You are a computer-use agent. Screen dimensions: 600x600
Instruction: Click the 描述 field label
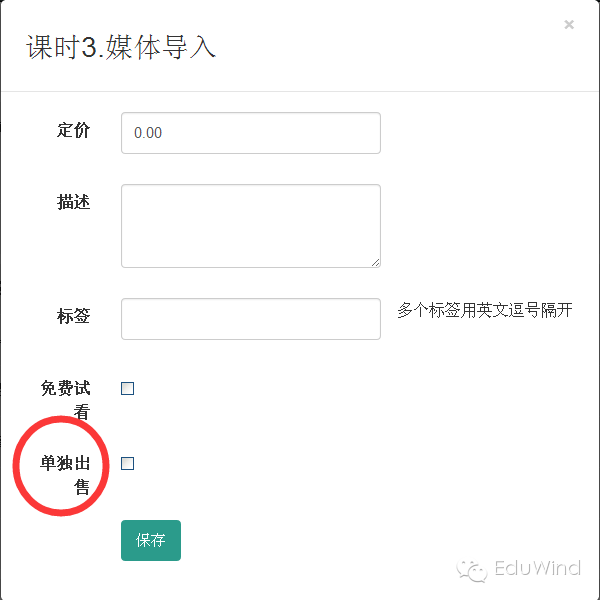pos(73,202)
